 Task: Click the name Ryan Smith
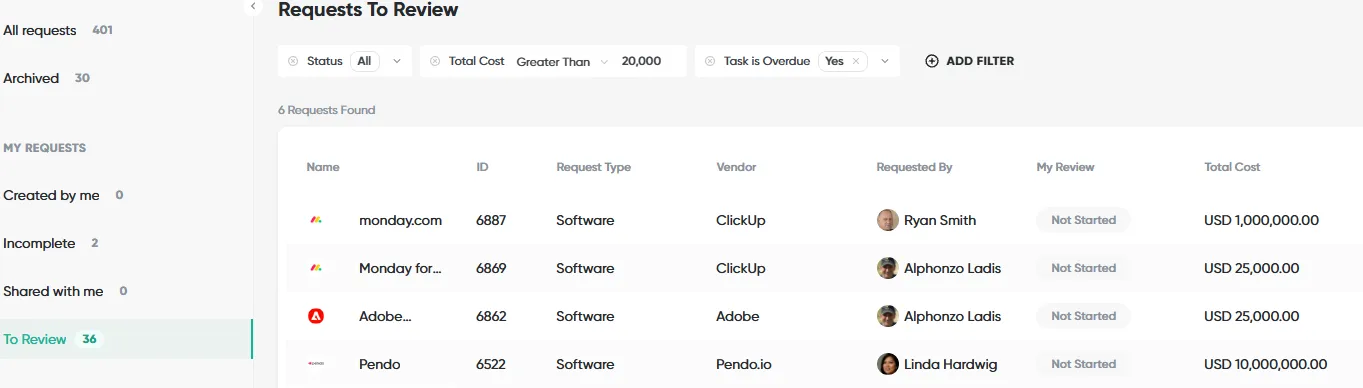(940, 220)
